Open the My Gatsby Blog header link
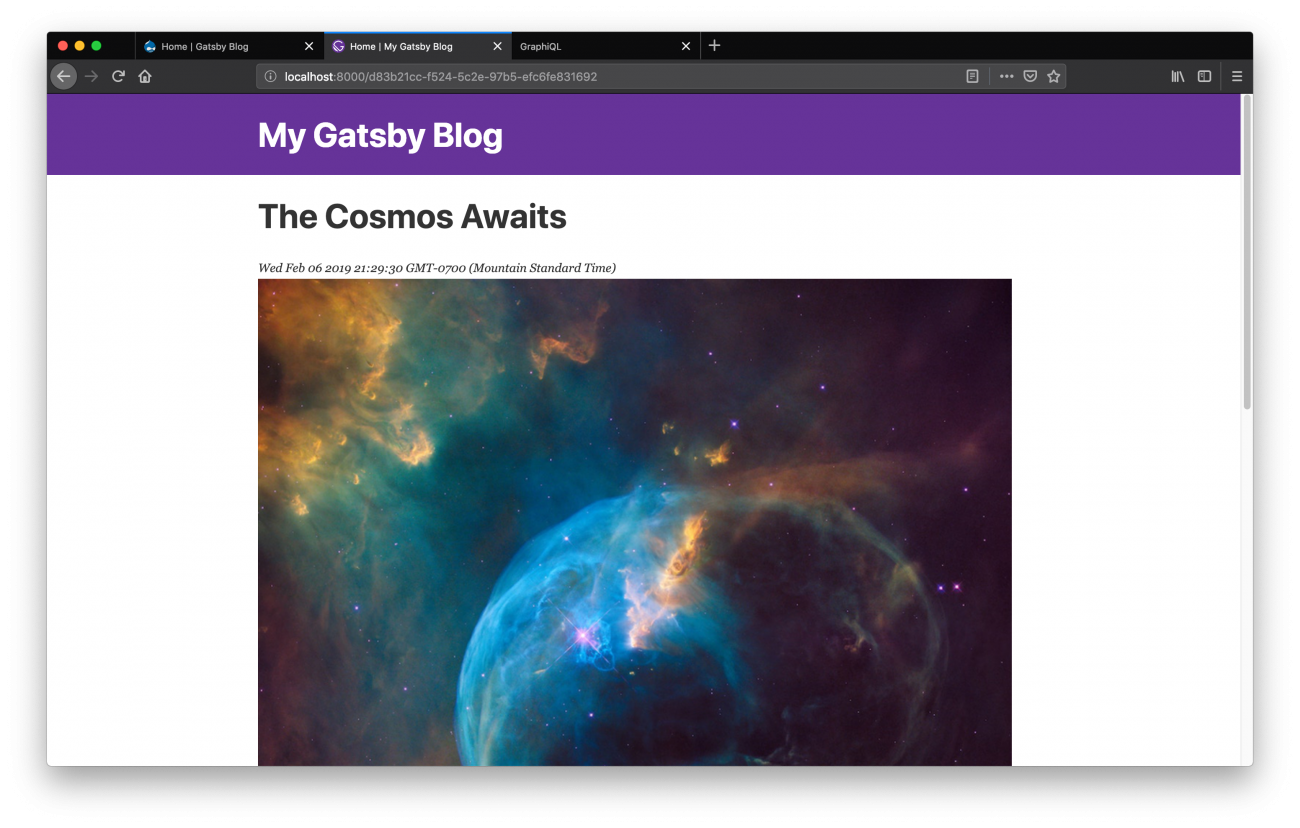Viewport: 1300px width, 828px height. (x=380, y=135)
